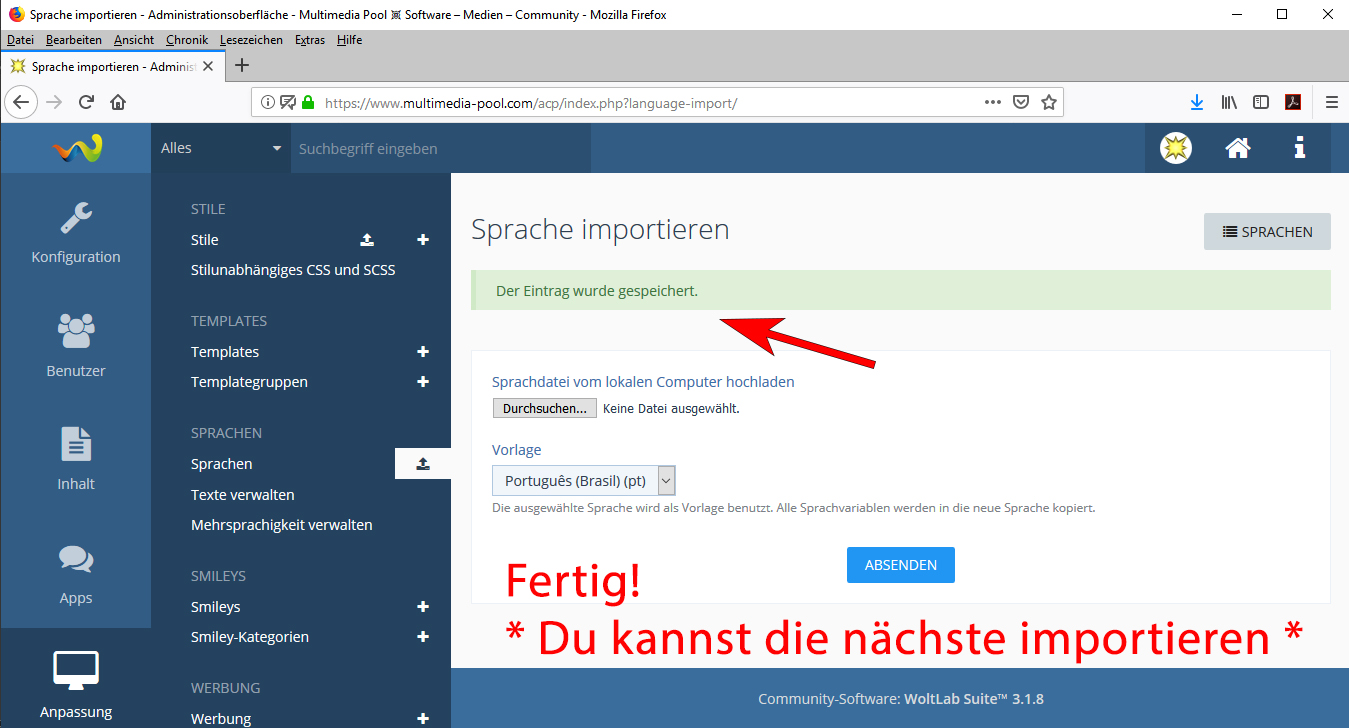Open Firefox hamburger menu

click(x=1331, y=102)
